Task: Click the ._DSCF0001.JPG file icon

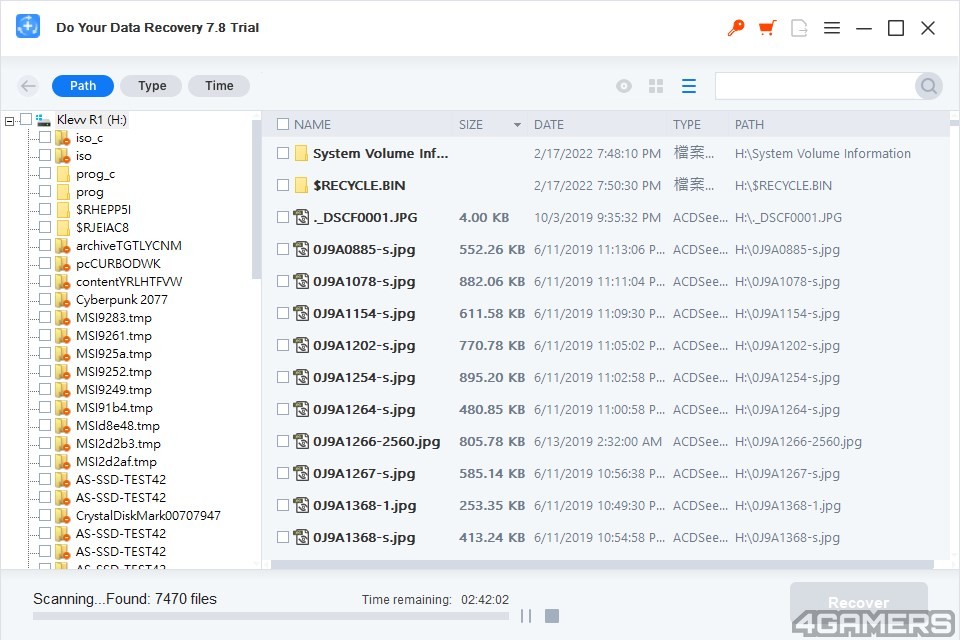Action: tap(301, 217)
